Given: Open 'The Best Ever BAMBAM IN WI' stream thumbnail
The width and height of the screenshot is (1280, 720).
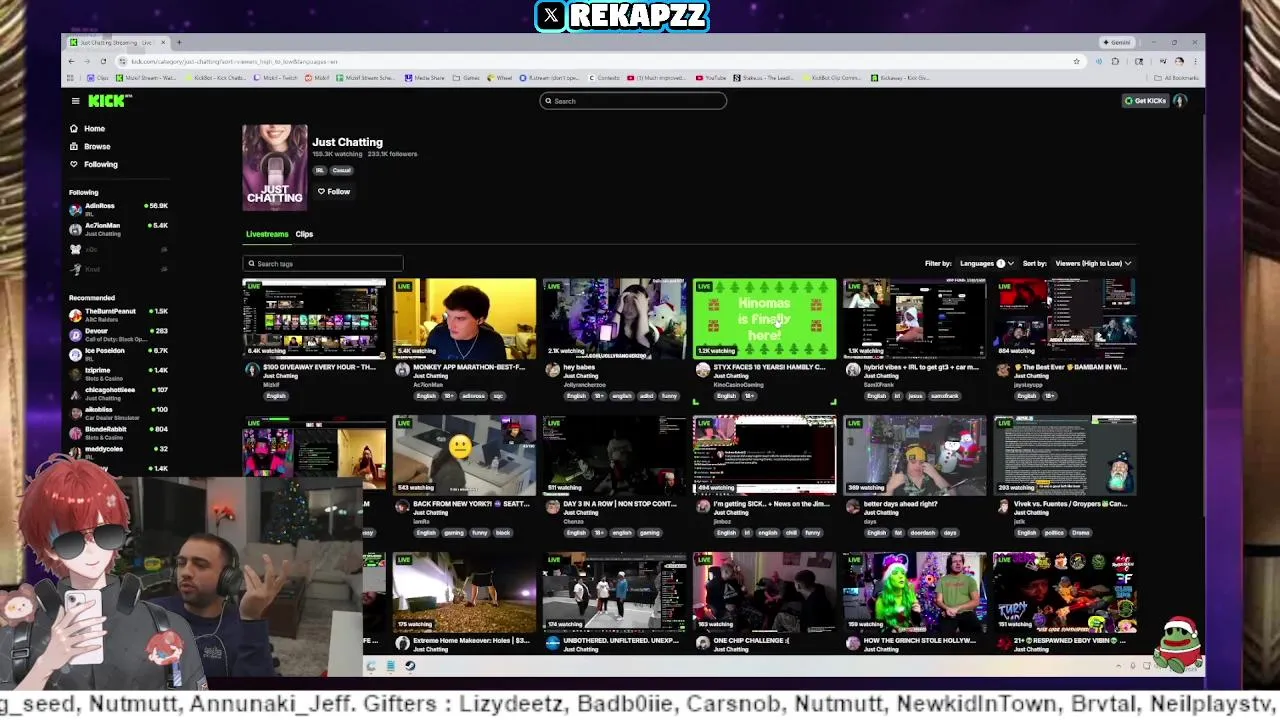Looking at the screenshot, I should (x=1064, y=318).
